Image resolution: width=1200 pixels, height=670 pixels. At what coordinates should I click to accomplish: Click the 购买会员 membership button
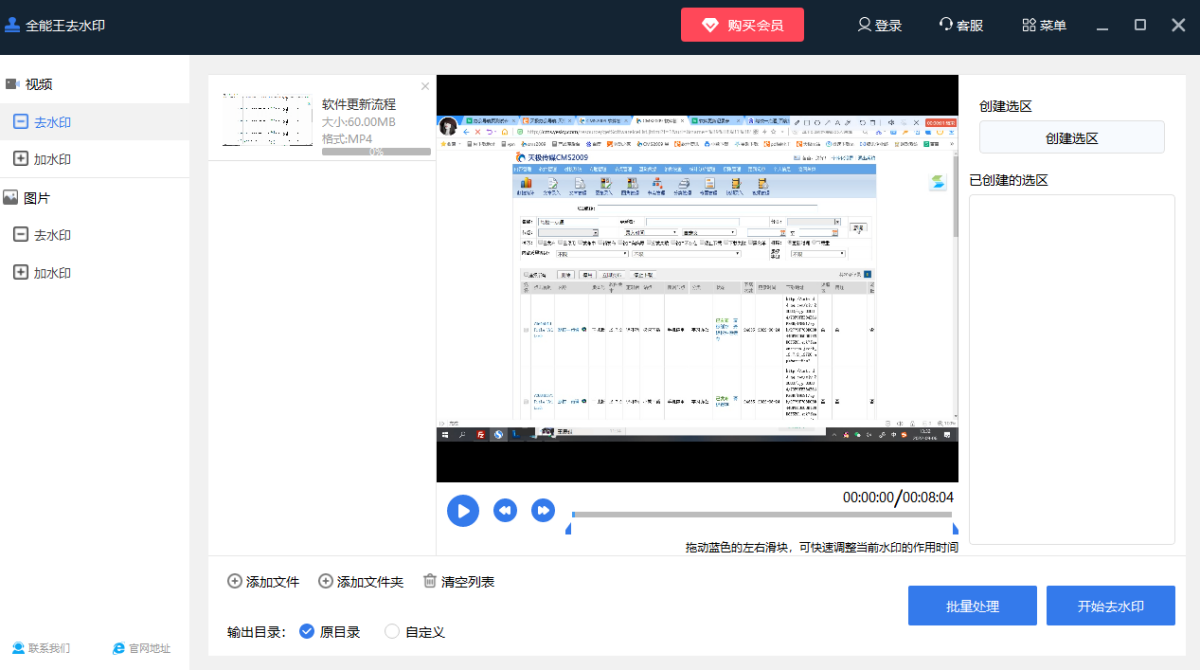(742, 25)
